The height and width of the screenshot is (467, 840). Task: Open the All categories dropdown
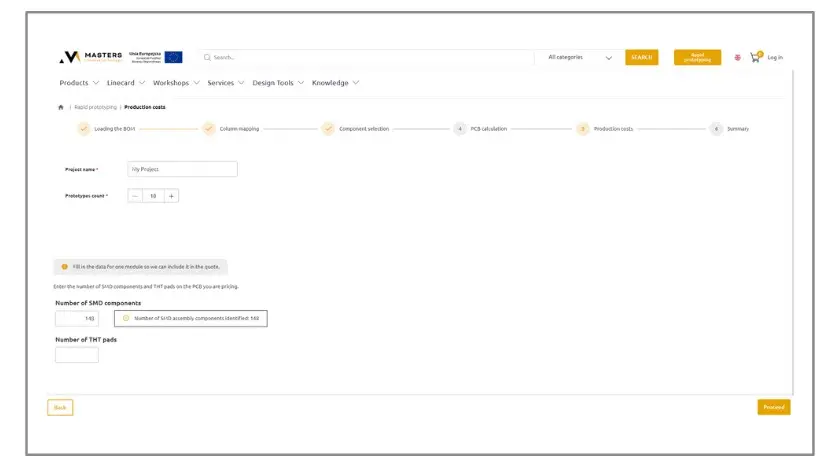[x=580, y=57]
